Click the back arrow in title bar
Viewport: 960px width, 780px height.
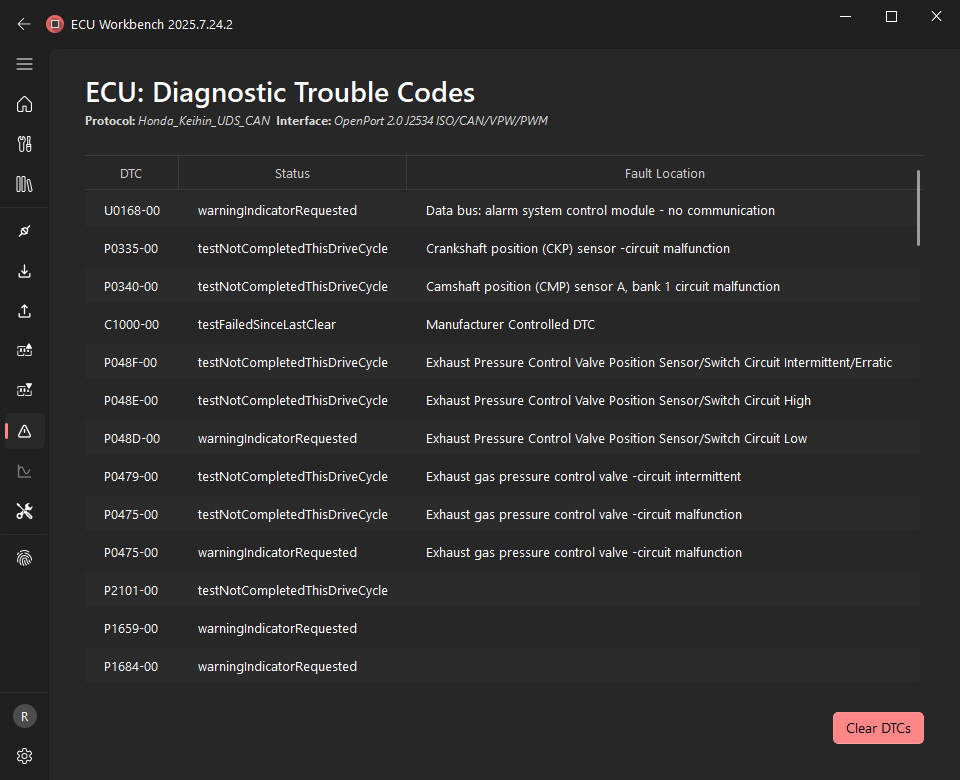pyautogui.click(x=24, y=24)
